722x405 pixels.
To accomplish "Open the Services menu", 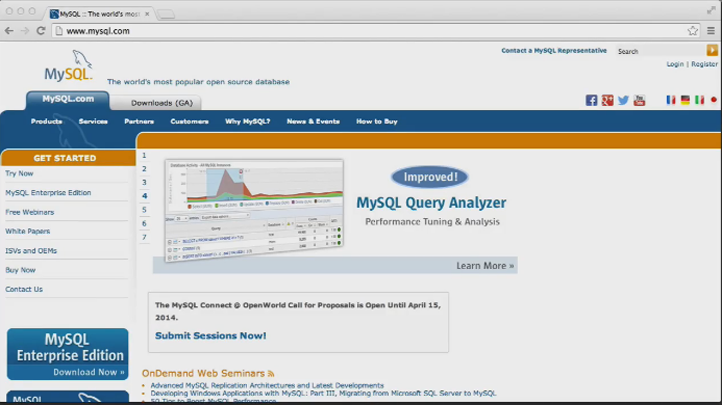I will coord(93,122).
